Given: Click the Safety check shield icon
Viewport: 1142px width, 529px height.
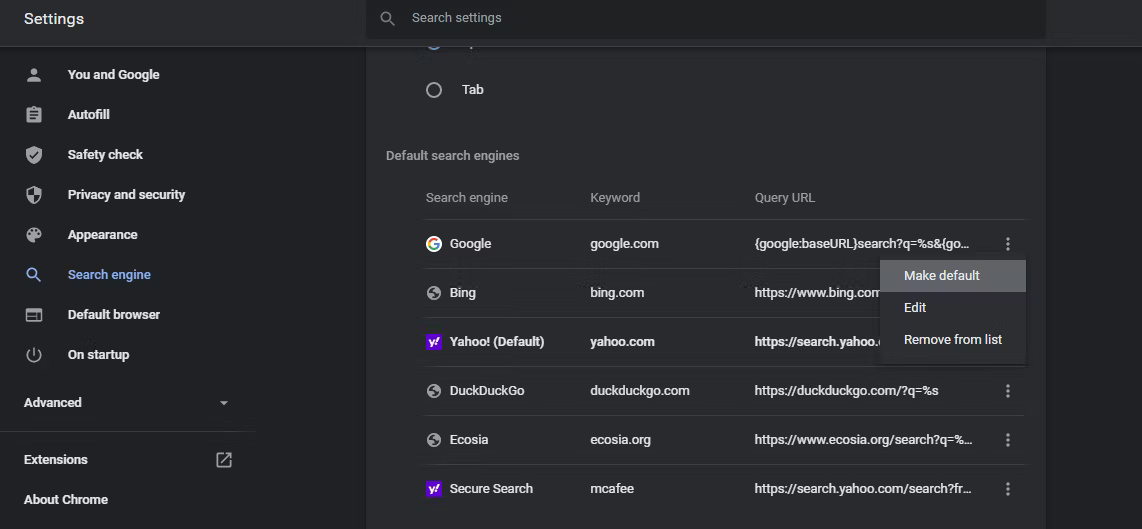Looking at the screenshot, I should [x=34, y=155].
